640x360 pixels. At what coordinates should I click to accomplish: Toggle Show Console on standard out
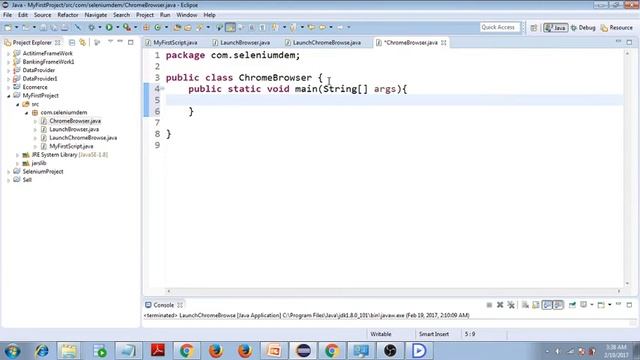click(547, 305)
